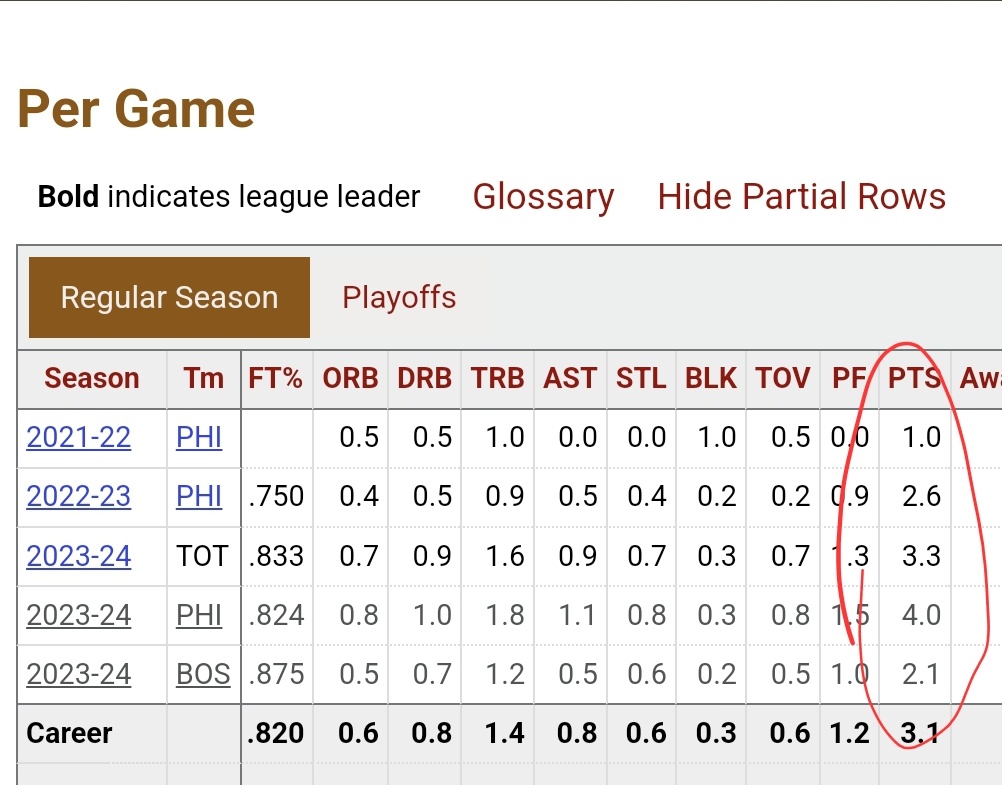This screenshot has width=1002, height=785.
Task: Open the 2021-22 season link
Action: [78, 438]
